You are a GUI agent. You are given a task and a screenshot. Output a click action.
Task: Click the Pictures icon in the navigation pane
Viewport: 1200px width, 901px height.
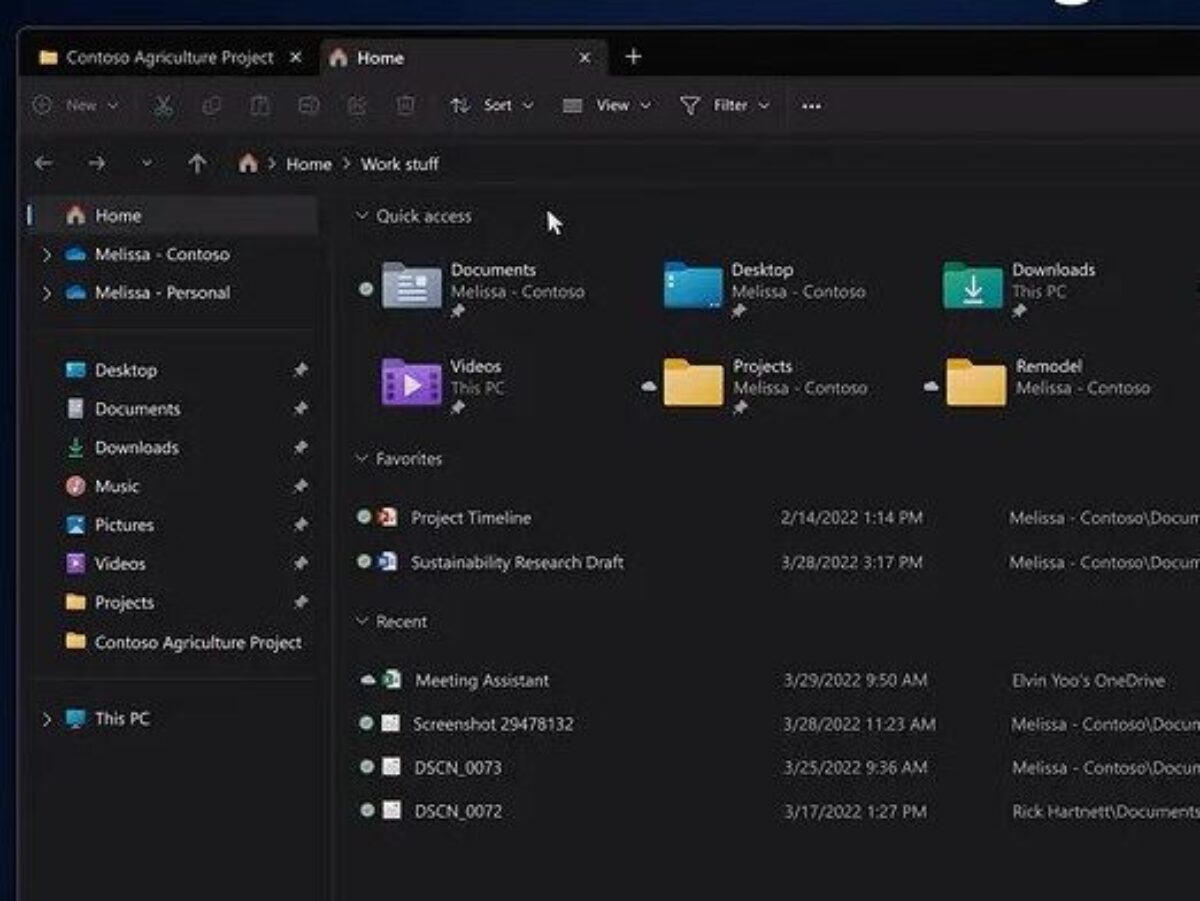(75, 525)
